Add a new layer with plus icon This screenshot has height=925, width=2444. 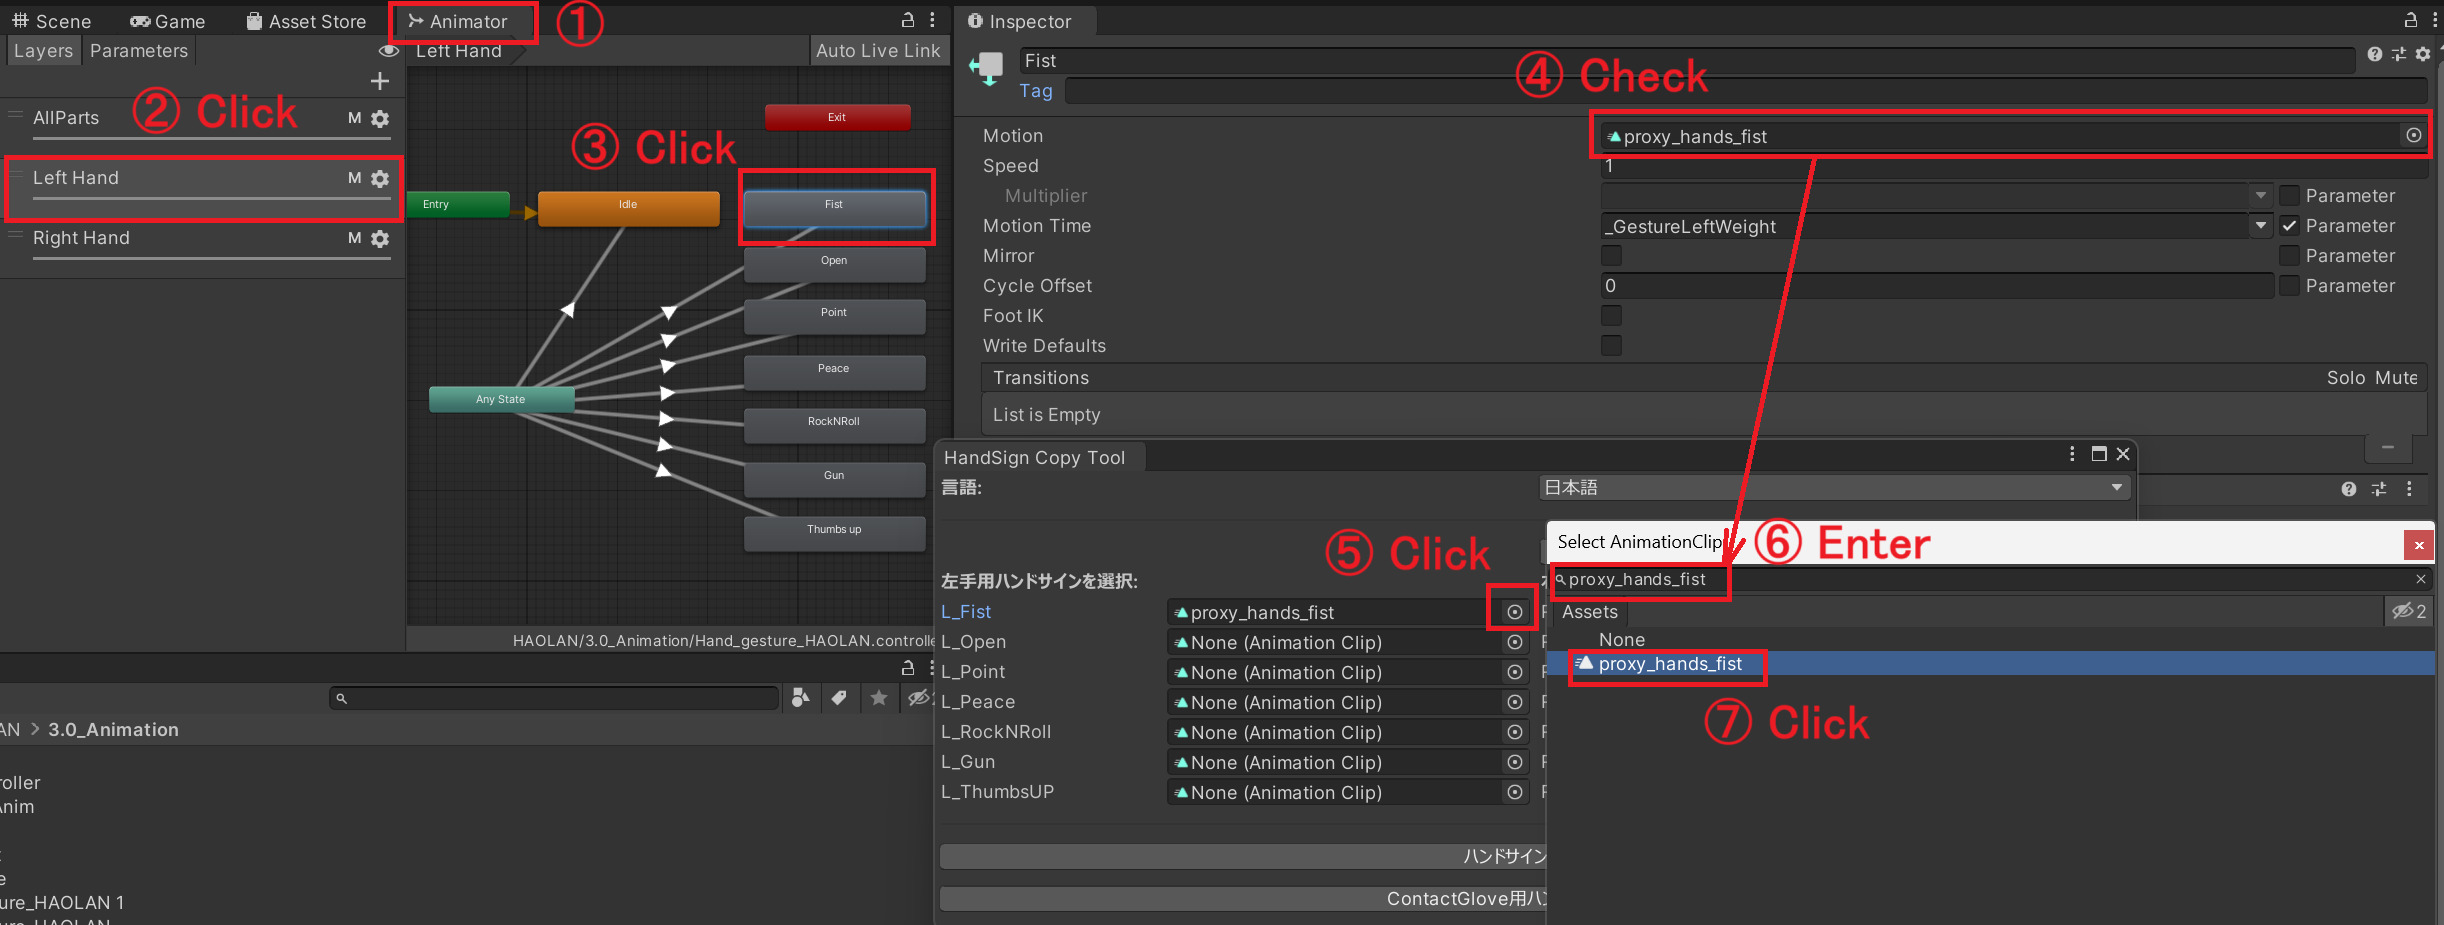click(380, 81)
